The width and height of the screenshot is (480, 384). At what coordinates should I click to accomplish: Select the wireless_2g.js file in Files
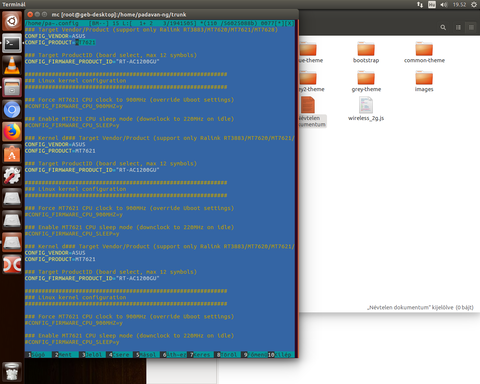coord(366,109)
